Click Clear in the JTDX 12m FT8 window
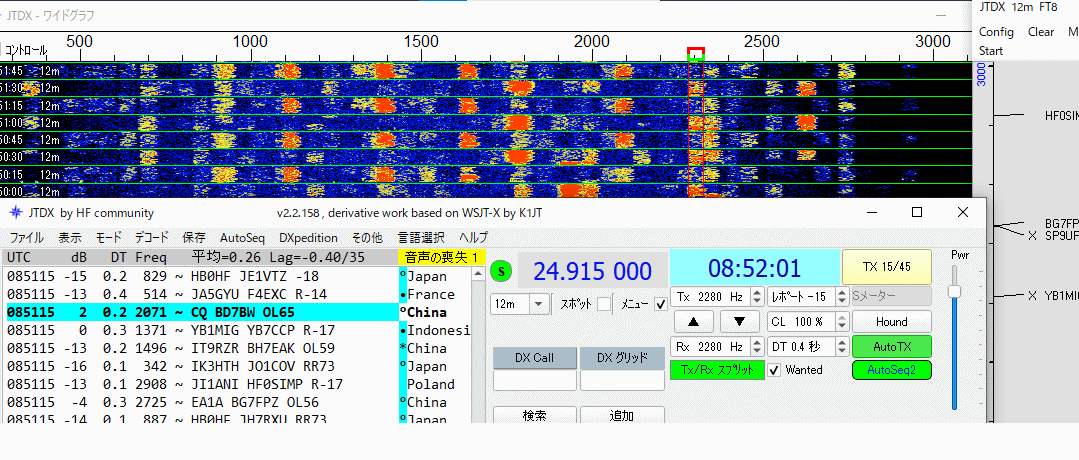 tap(1040, 32)
